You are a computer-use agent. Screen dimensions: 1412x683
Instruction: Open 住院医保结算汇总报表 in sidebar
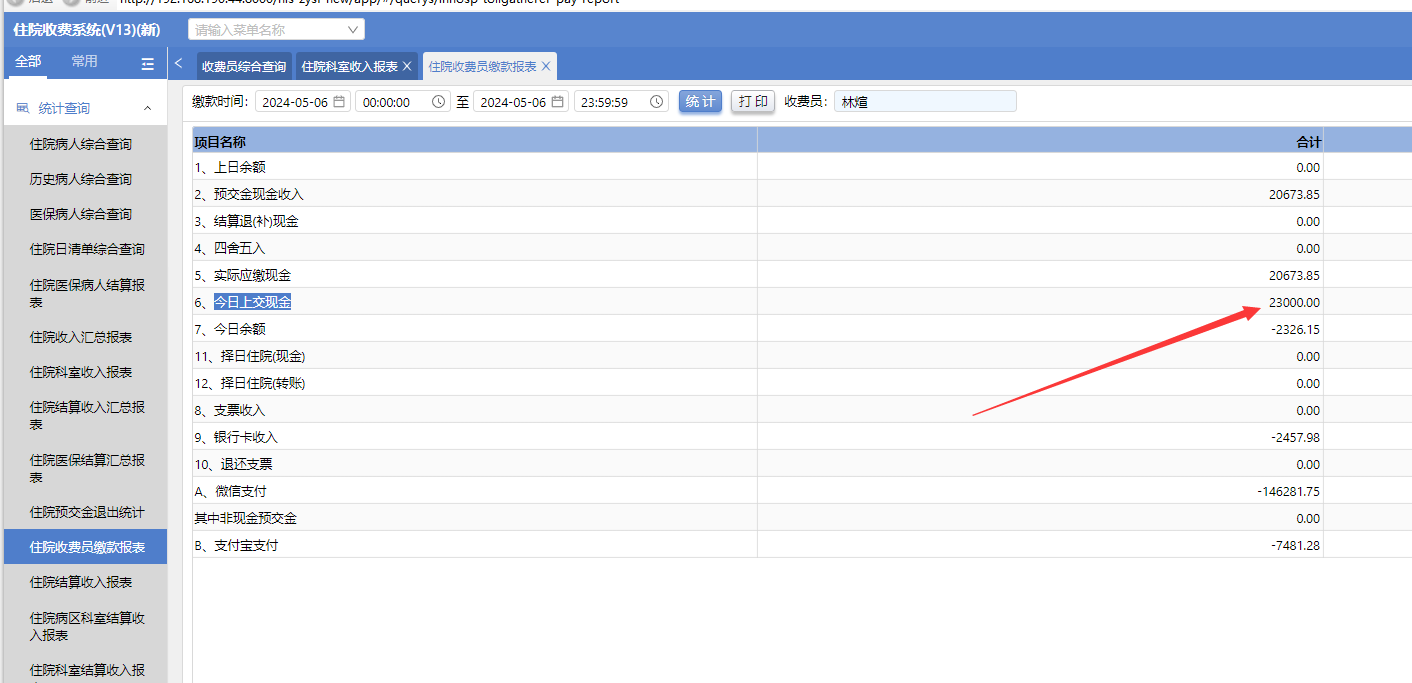pos(84,469)
